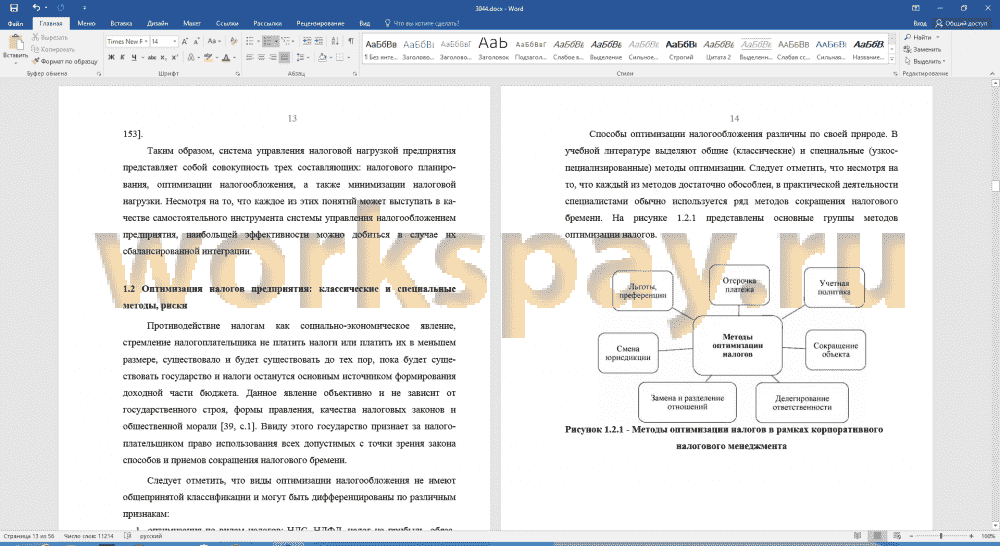Toggle italic К formatting

[x=122, y=57]
